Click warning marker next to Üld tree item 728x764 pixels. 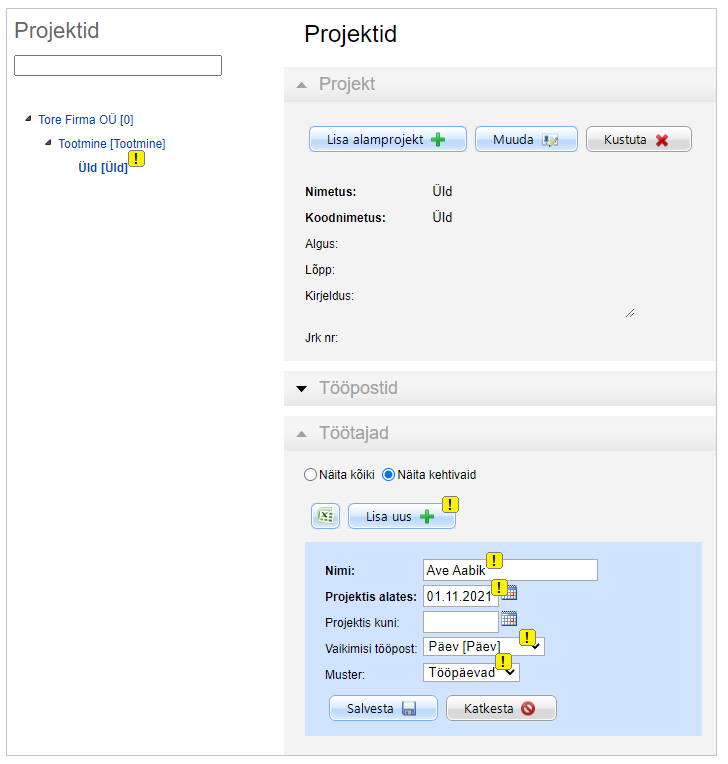[137, 159]
